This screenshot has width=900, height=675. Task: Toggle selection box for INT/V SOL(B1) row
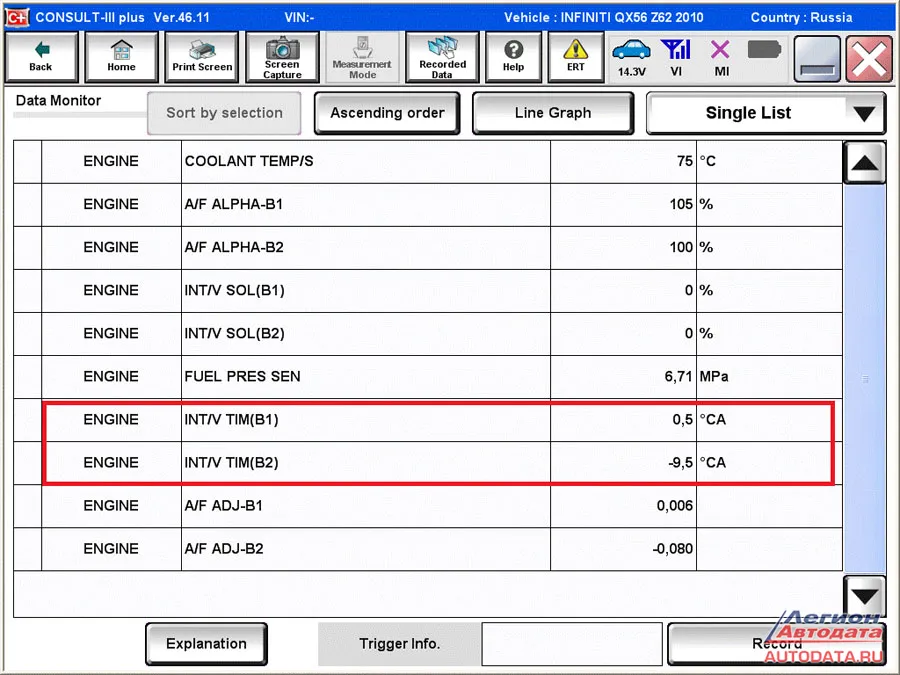28,291
